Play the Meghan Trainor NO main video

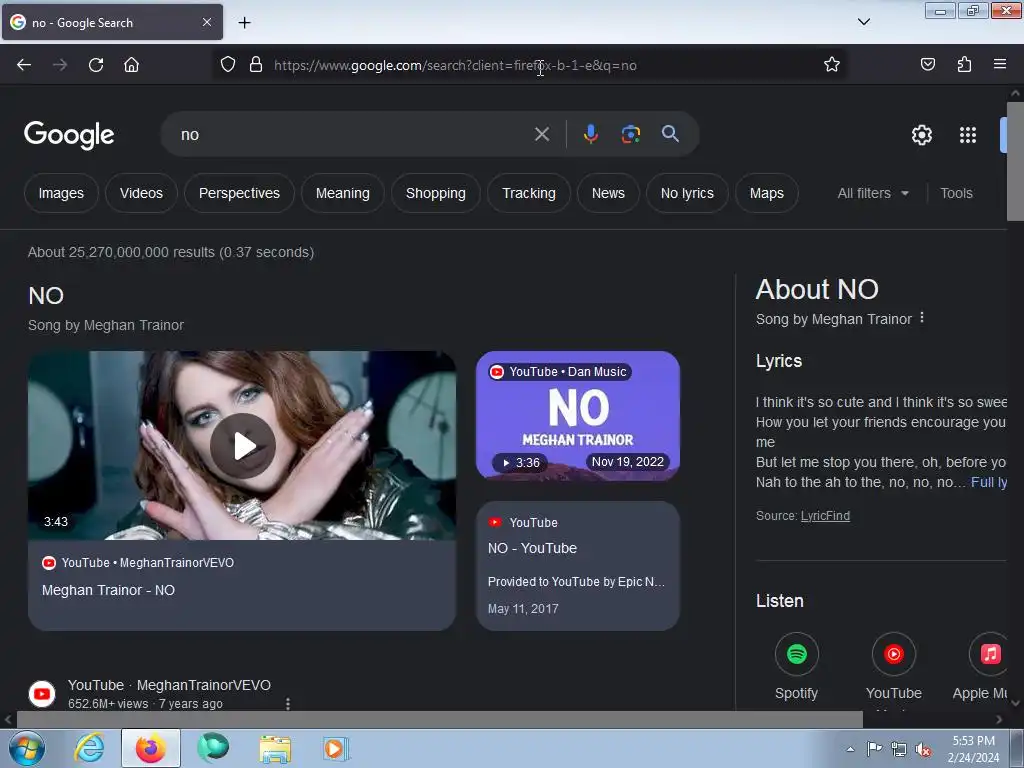[x=242, y=446]
